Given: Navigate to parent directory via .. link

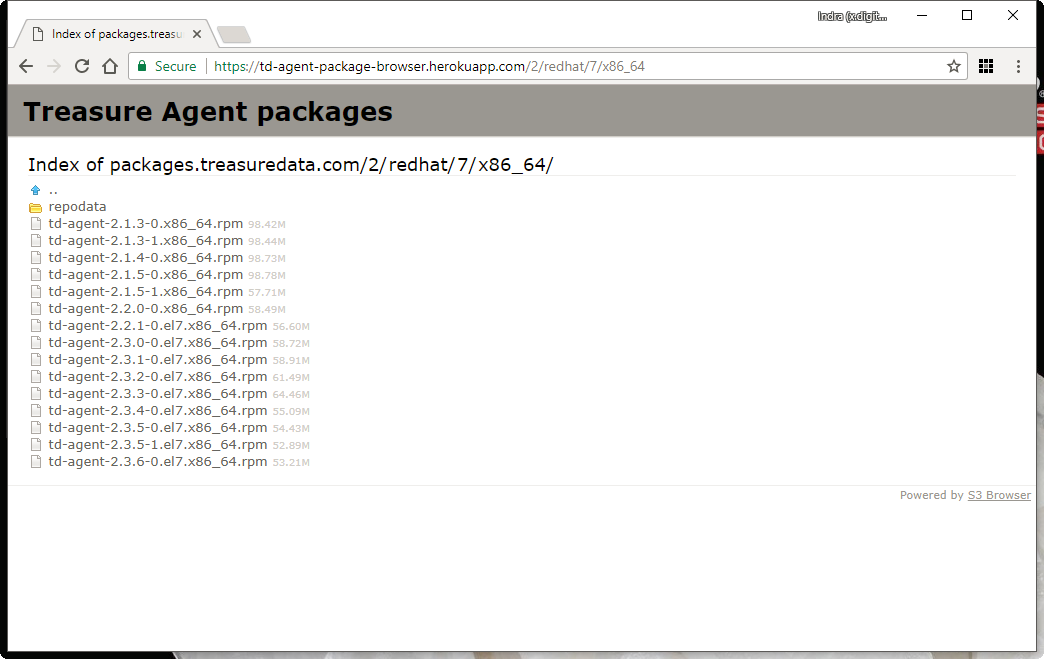Looking at the screenshot, I should pos(53,189).
